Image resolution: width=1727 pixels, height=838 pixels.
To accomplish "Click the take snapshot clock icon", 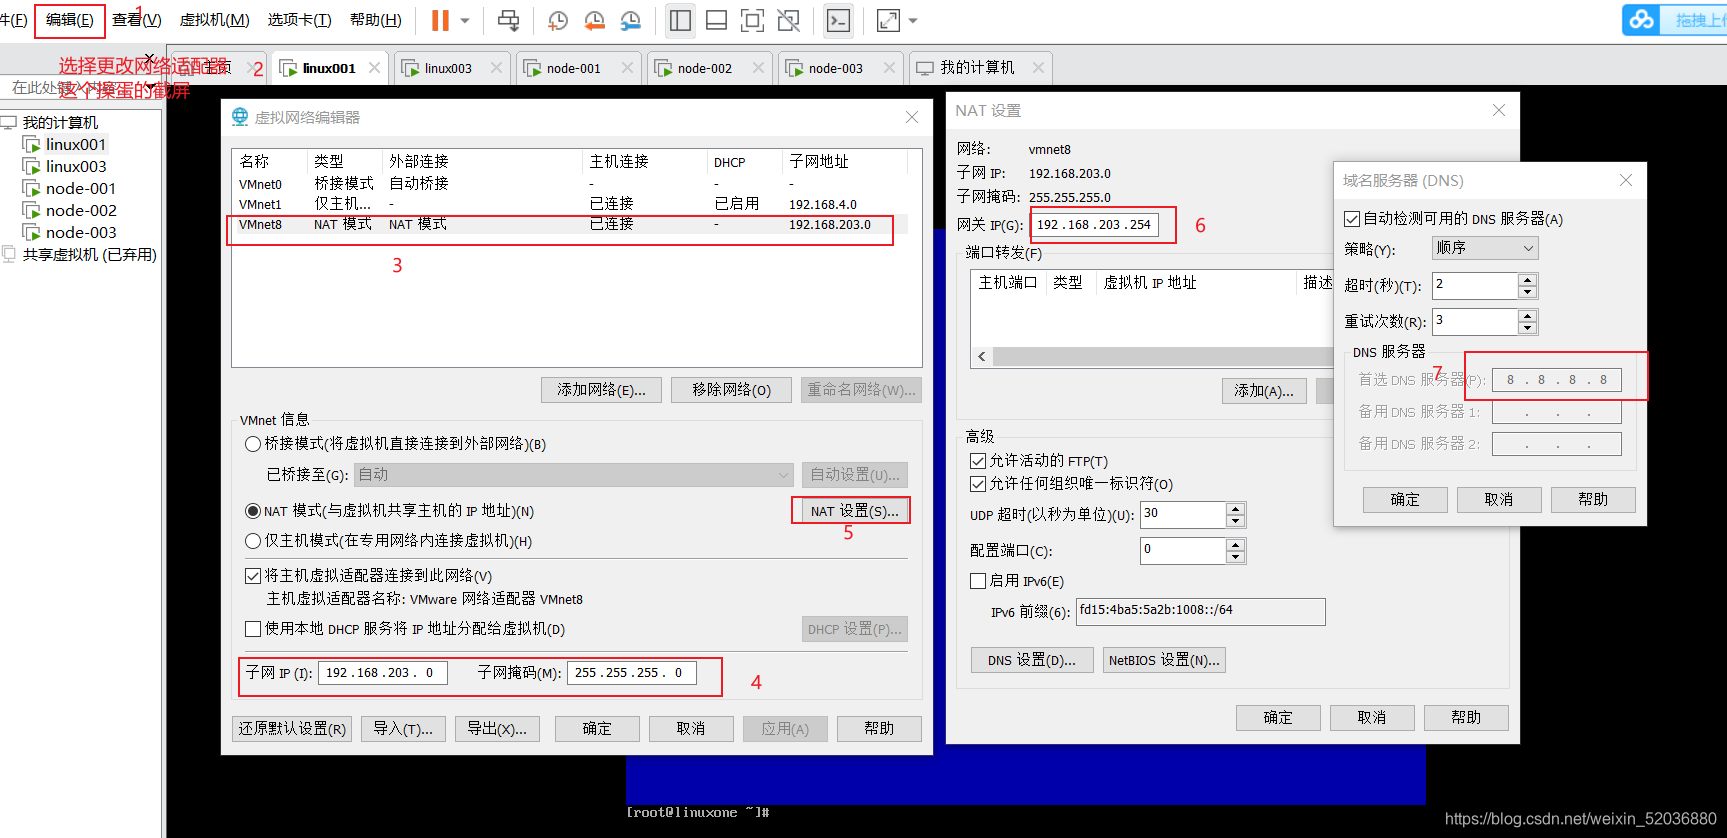I will (x=558, y=20).
